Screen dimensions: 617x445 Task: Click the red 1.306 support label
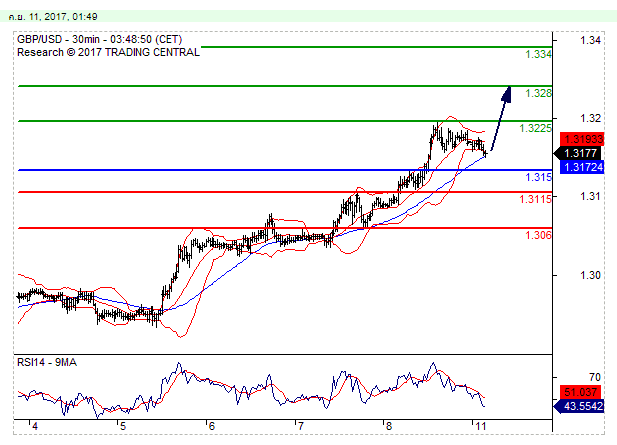click(538, 235)
